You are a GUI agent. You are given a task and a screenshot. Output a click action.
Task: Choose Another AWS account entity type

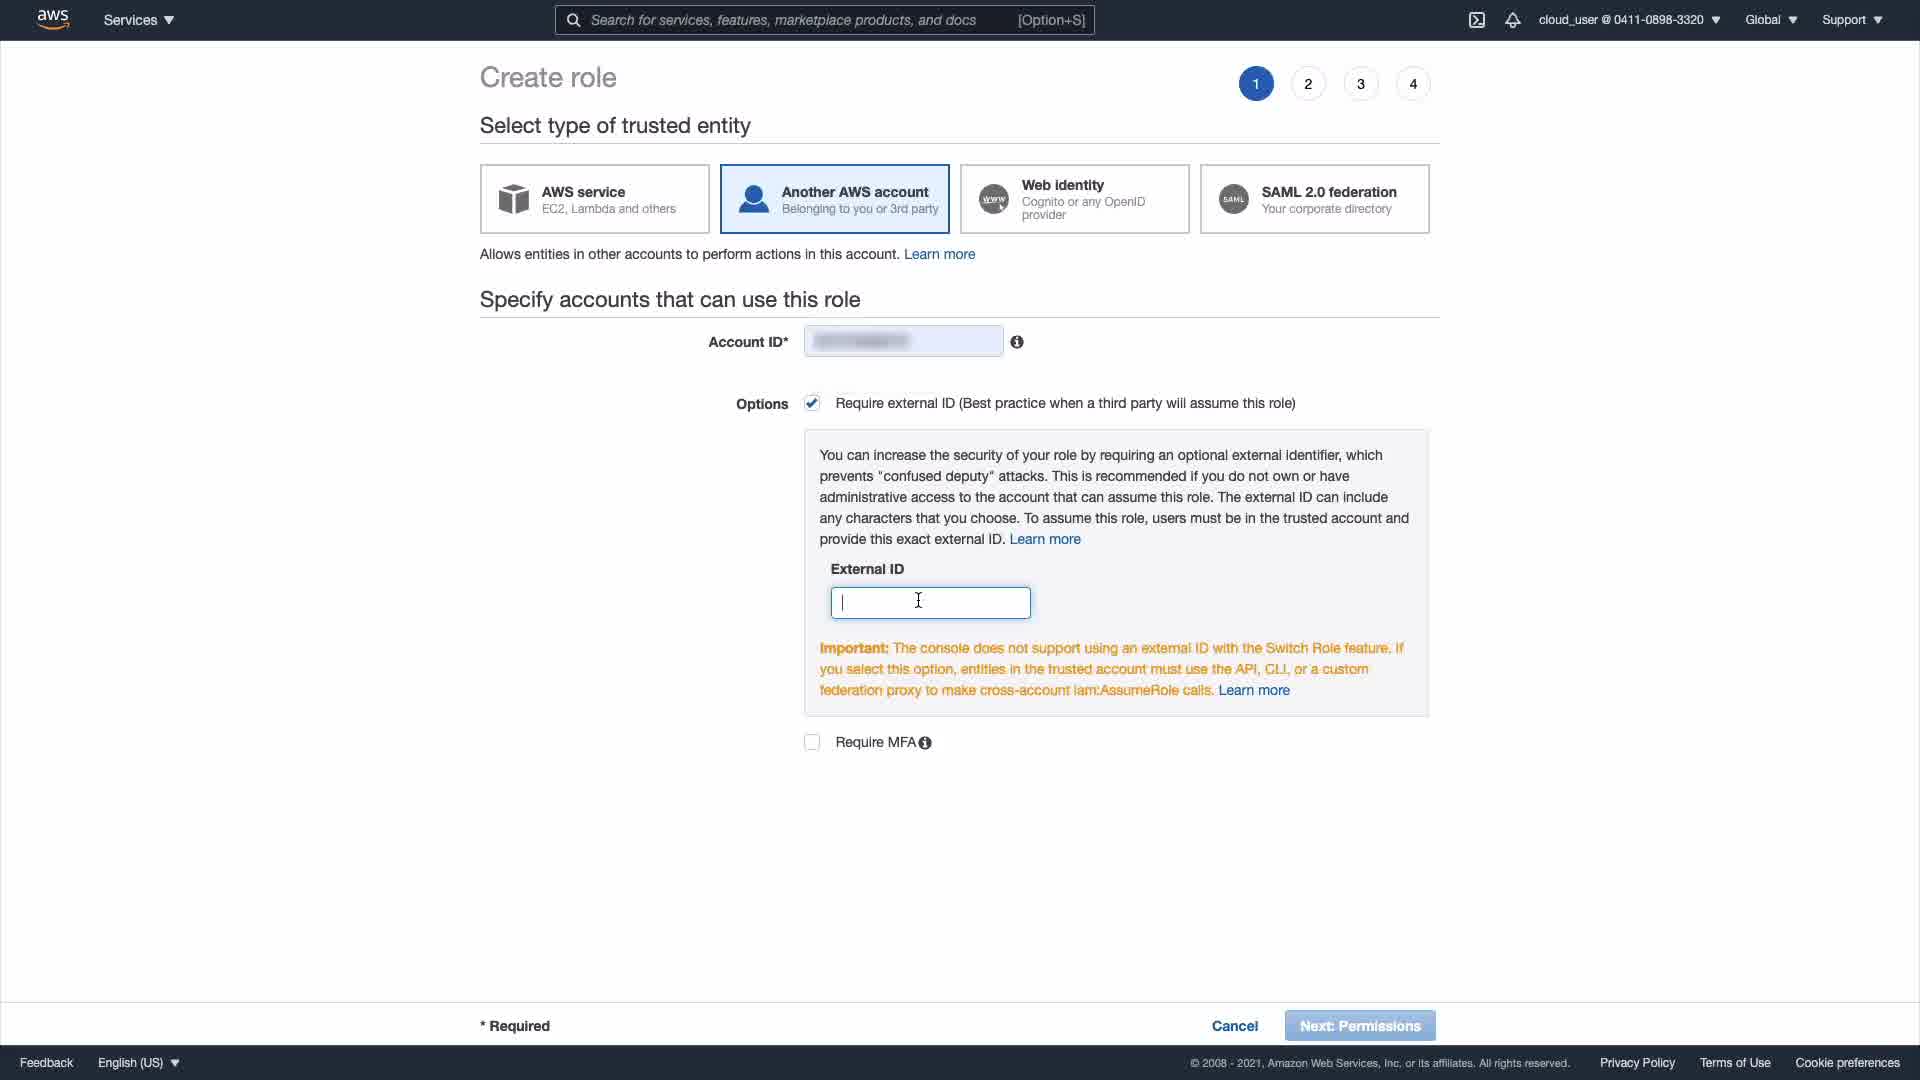pos(834,199)
